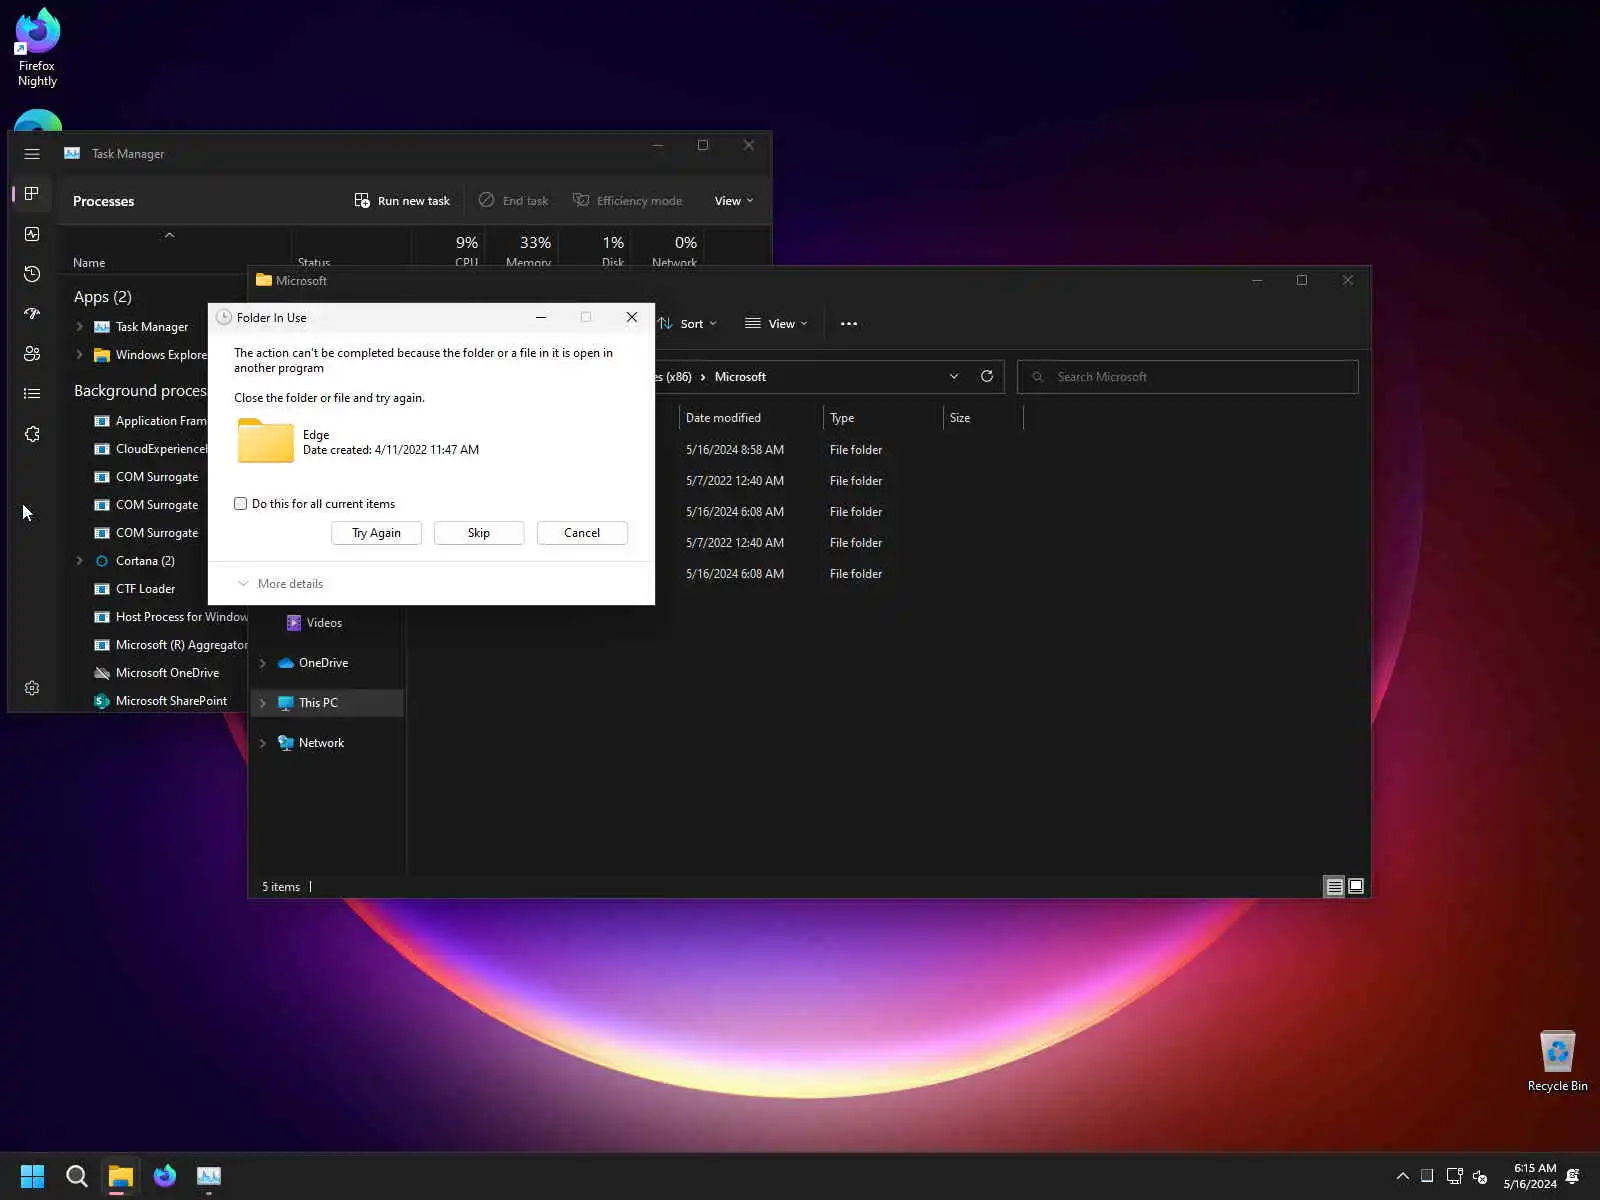Screen dimensions: 1600x1200
Task: Open the Details list icon in Task Manager
Action: [x=32, y=394]
